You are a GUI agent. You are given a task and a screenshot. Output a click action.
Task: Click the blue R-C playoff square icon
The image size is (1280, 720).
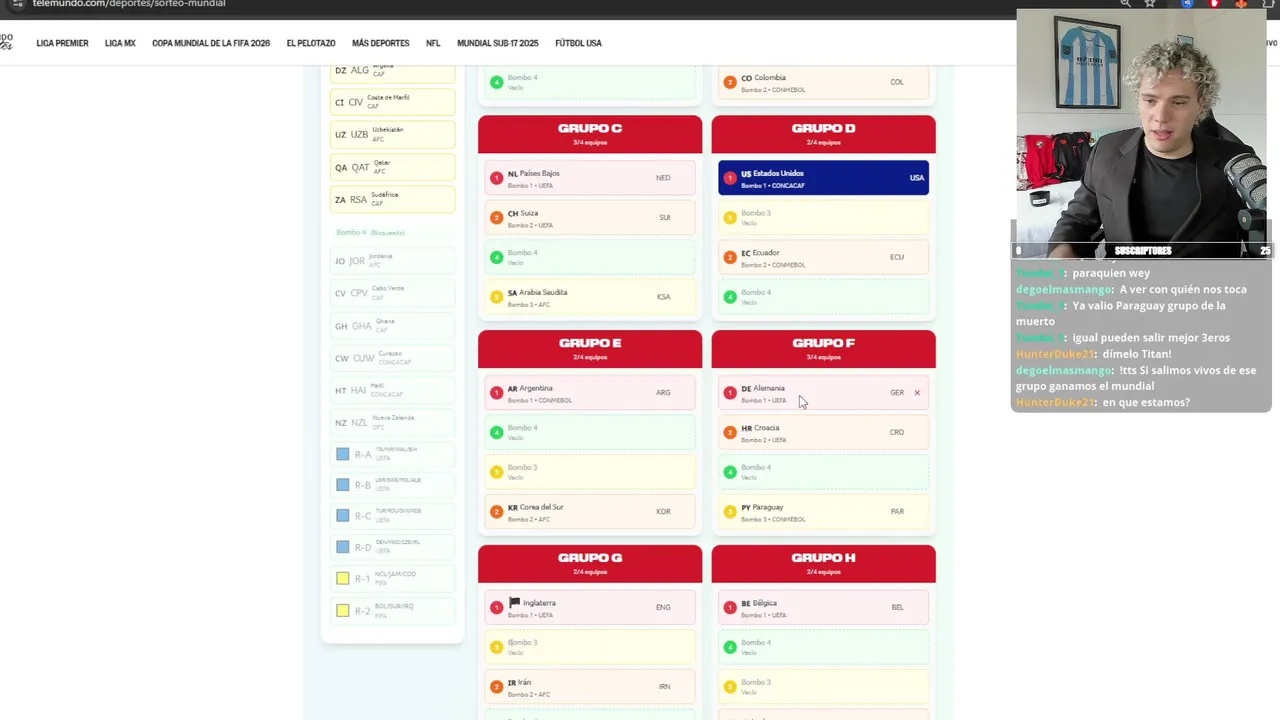click(x=343, y=516)
